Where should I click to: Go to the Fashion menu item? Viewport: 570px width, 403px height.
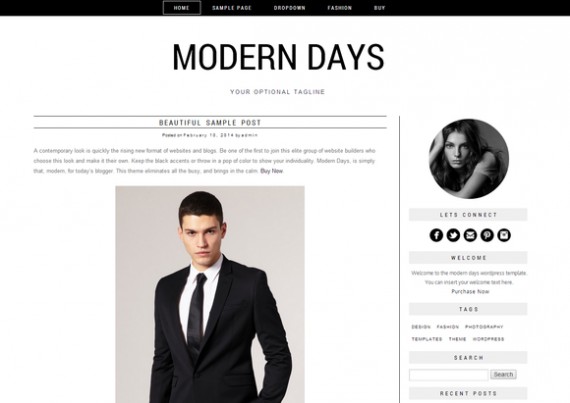click(340, 8)
